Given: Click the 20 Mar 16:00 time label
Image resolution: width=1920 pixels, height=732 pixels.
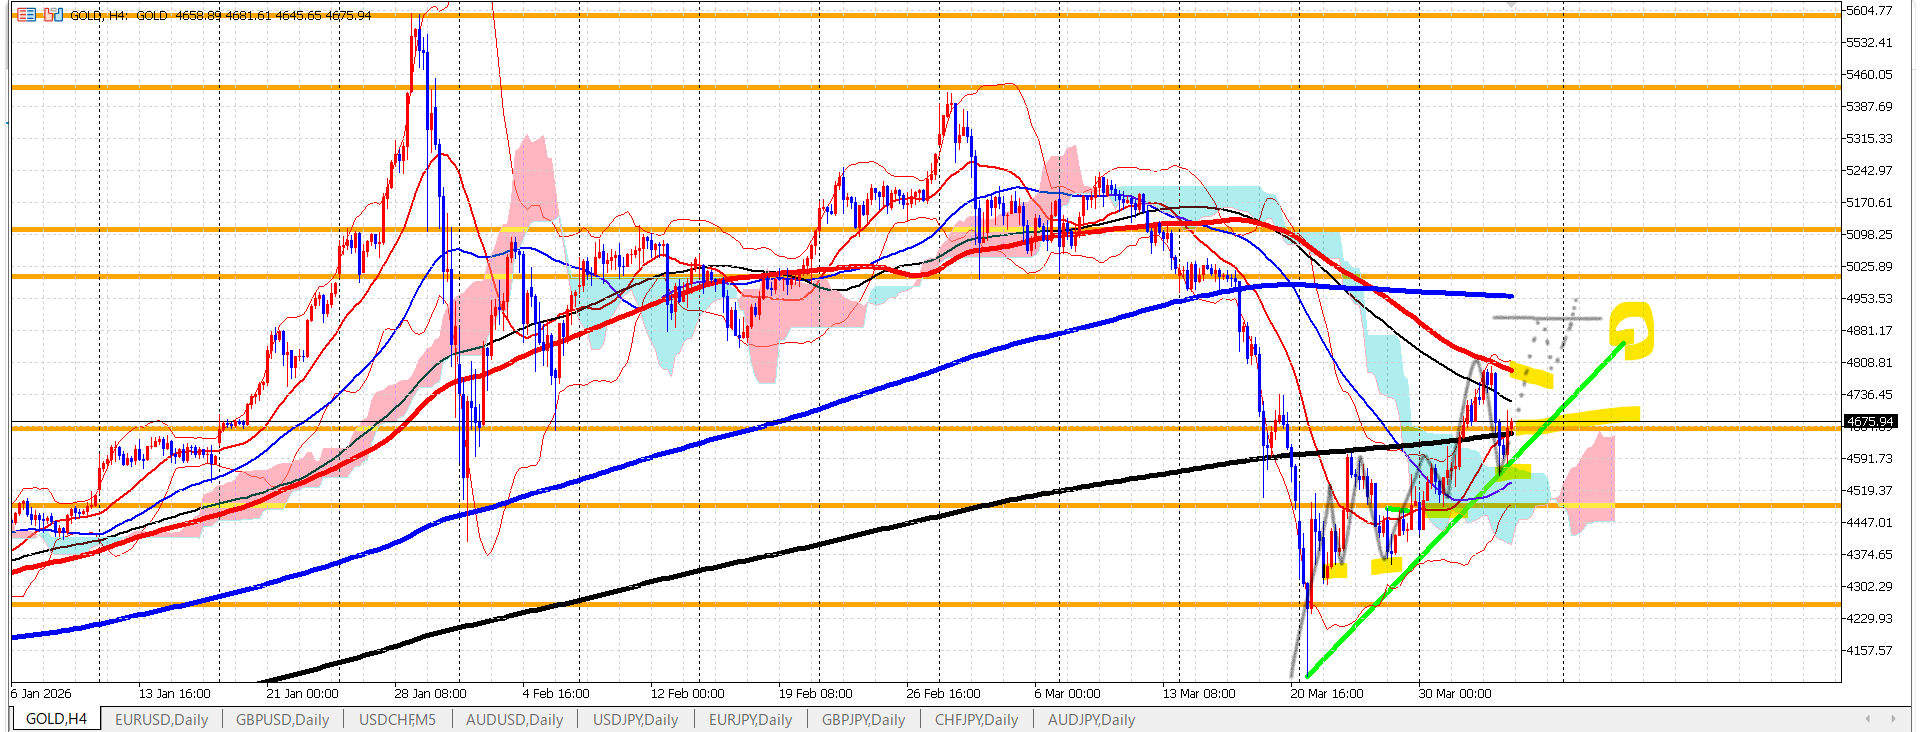Looking at the screenshot, I should (x=1326, y=693).
